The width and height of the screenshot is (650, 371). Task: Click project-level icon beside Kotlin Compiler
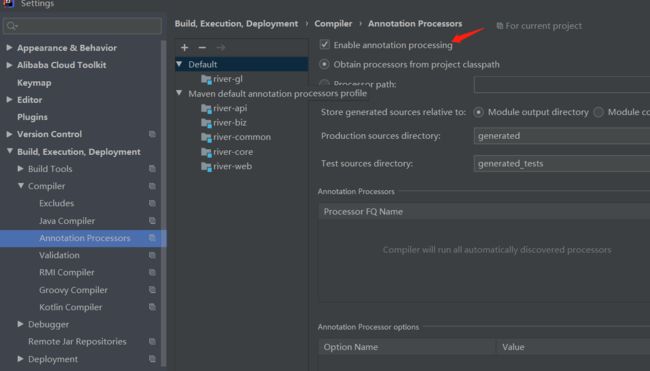[x=152, y=307]
